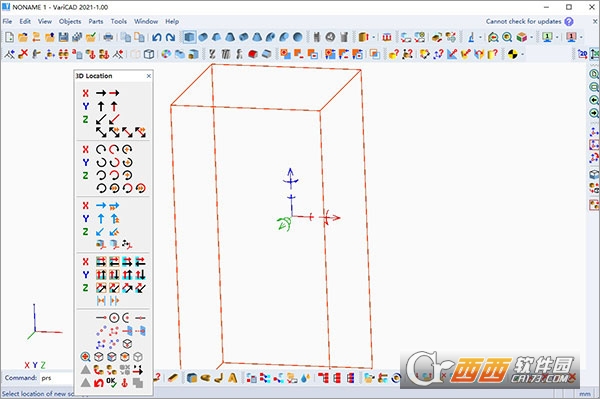600x399 pixels.
Task: Move along X axis black arrow
Action: (101, 93)
